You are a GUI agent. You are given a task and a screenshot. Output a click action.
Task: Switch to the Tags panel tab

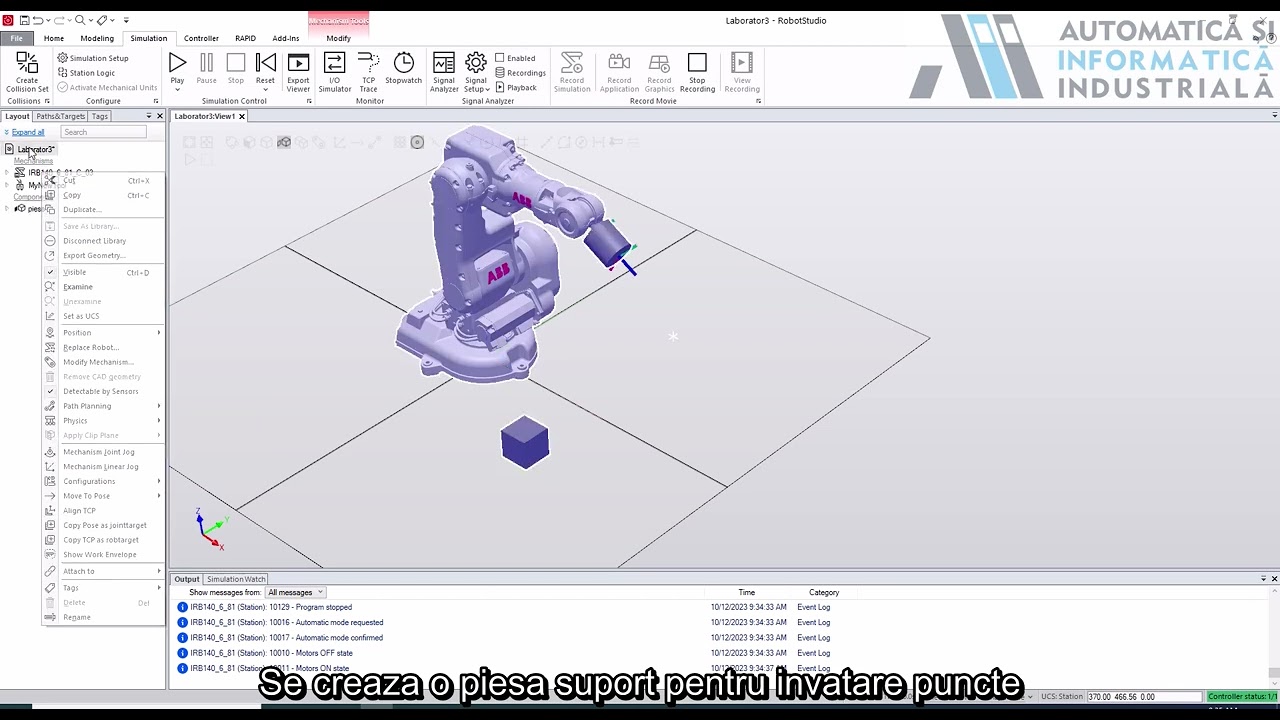[x=100, y=116]
